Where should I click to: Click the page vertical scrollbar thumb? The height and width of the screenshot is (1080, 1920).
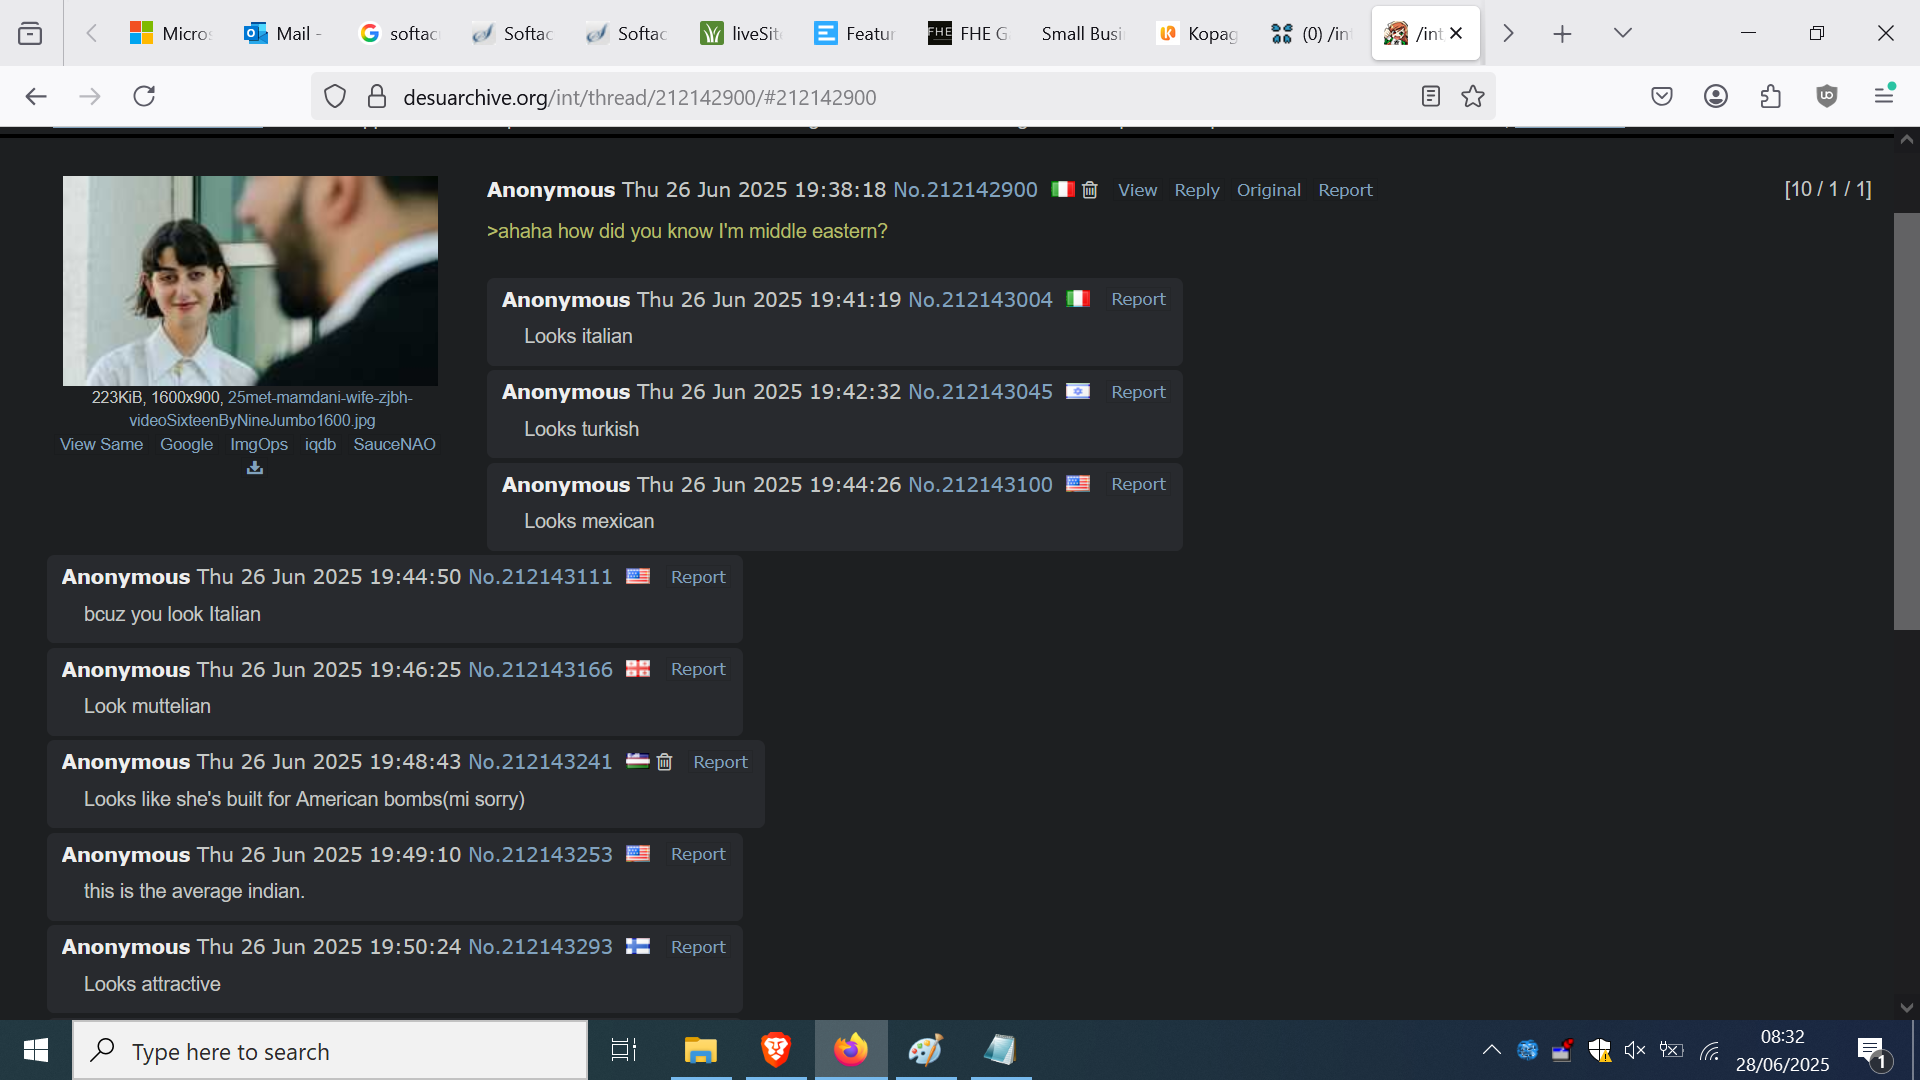coord(1906,420)
